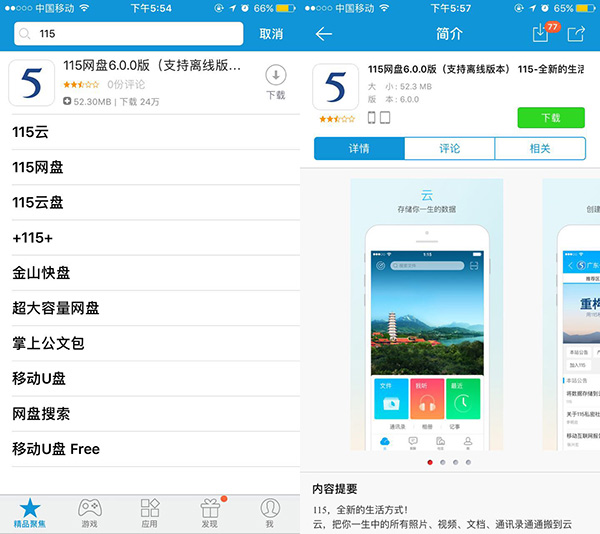Tap the magnifier icon in search box
The image size is (600, 534).
(24, 34)
